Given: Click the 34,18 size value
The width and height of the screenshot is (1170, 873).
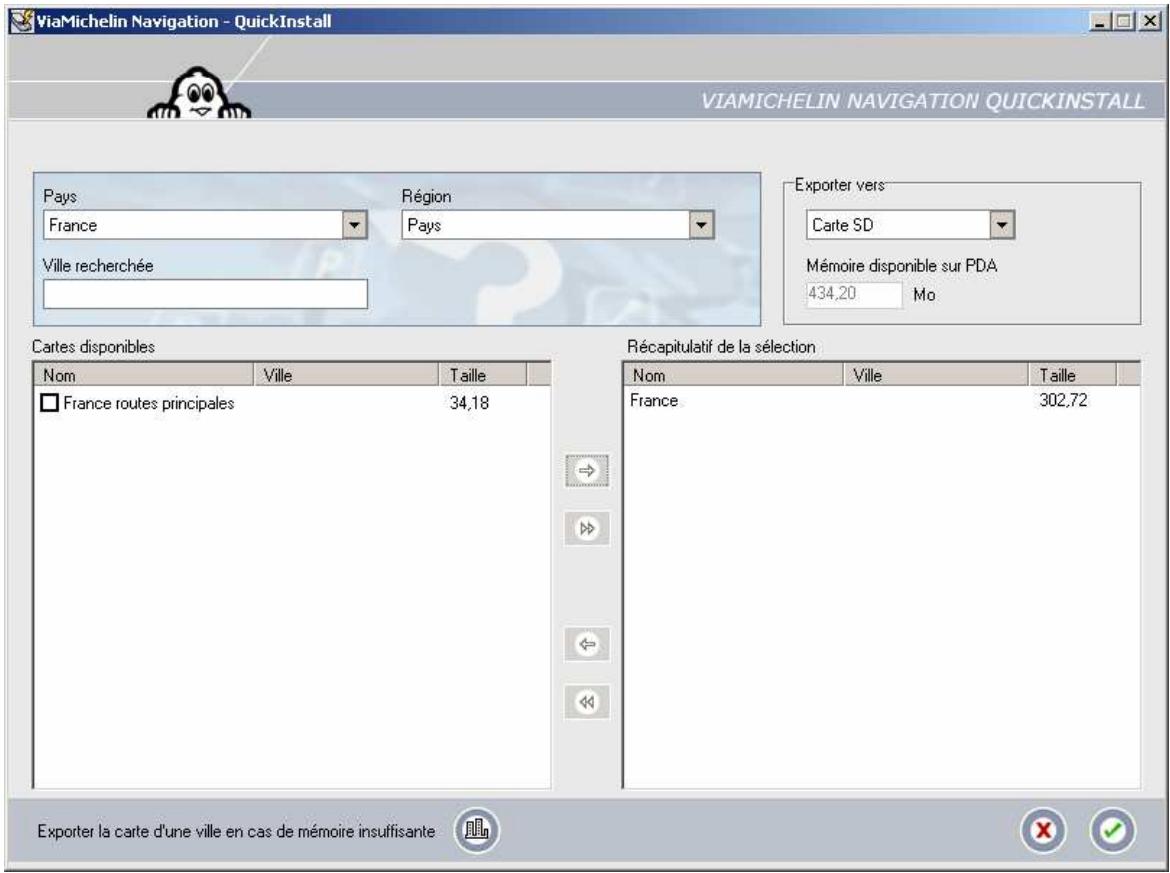Looking at the screenshot, I should [x=469, y=403].
